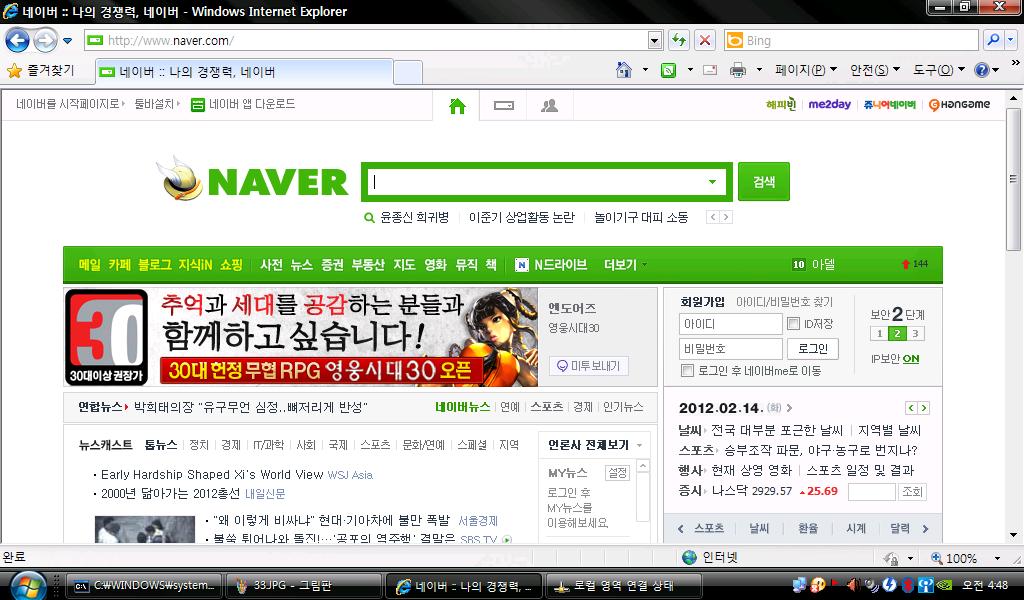The width and height of the screenshot is (1024, 600).
Task: Click the 아이디 input field
Action: pos(730,324)
